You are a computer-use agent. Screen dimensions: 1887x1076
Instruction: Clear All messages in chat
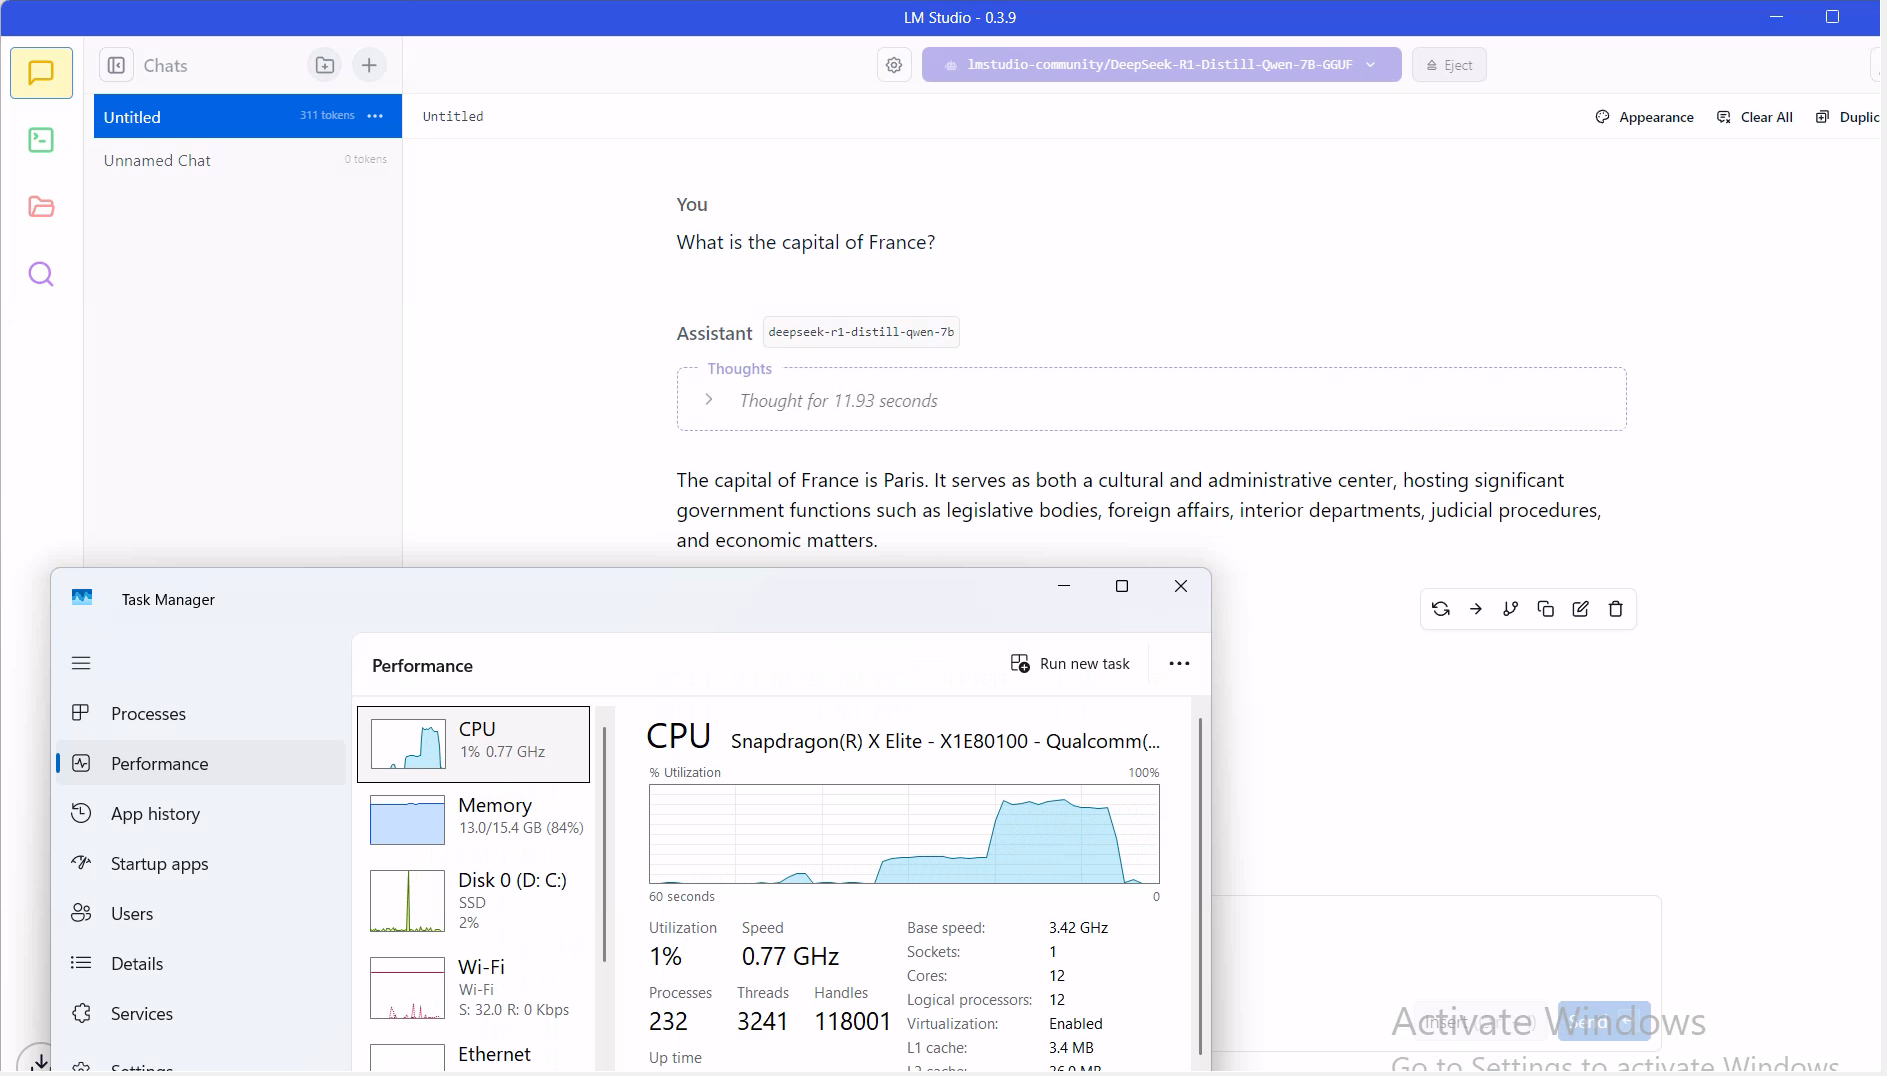tap(1755, 117)
